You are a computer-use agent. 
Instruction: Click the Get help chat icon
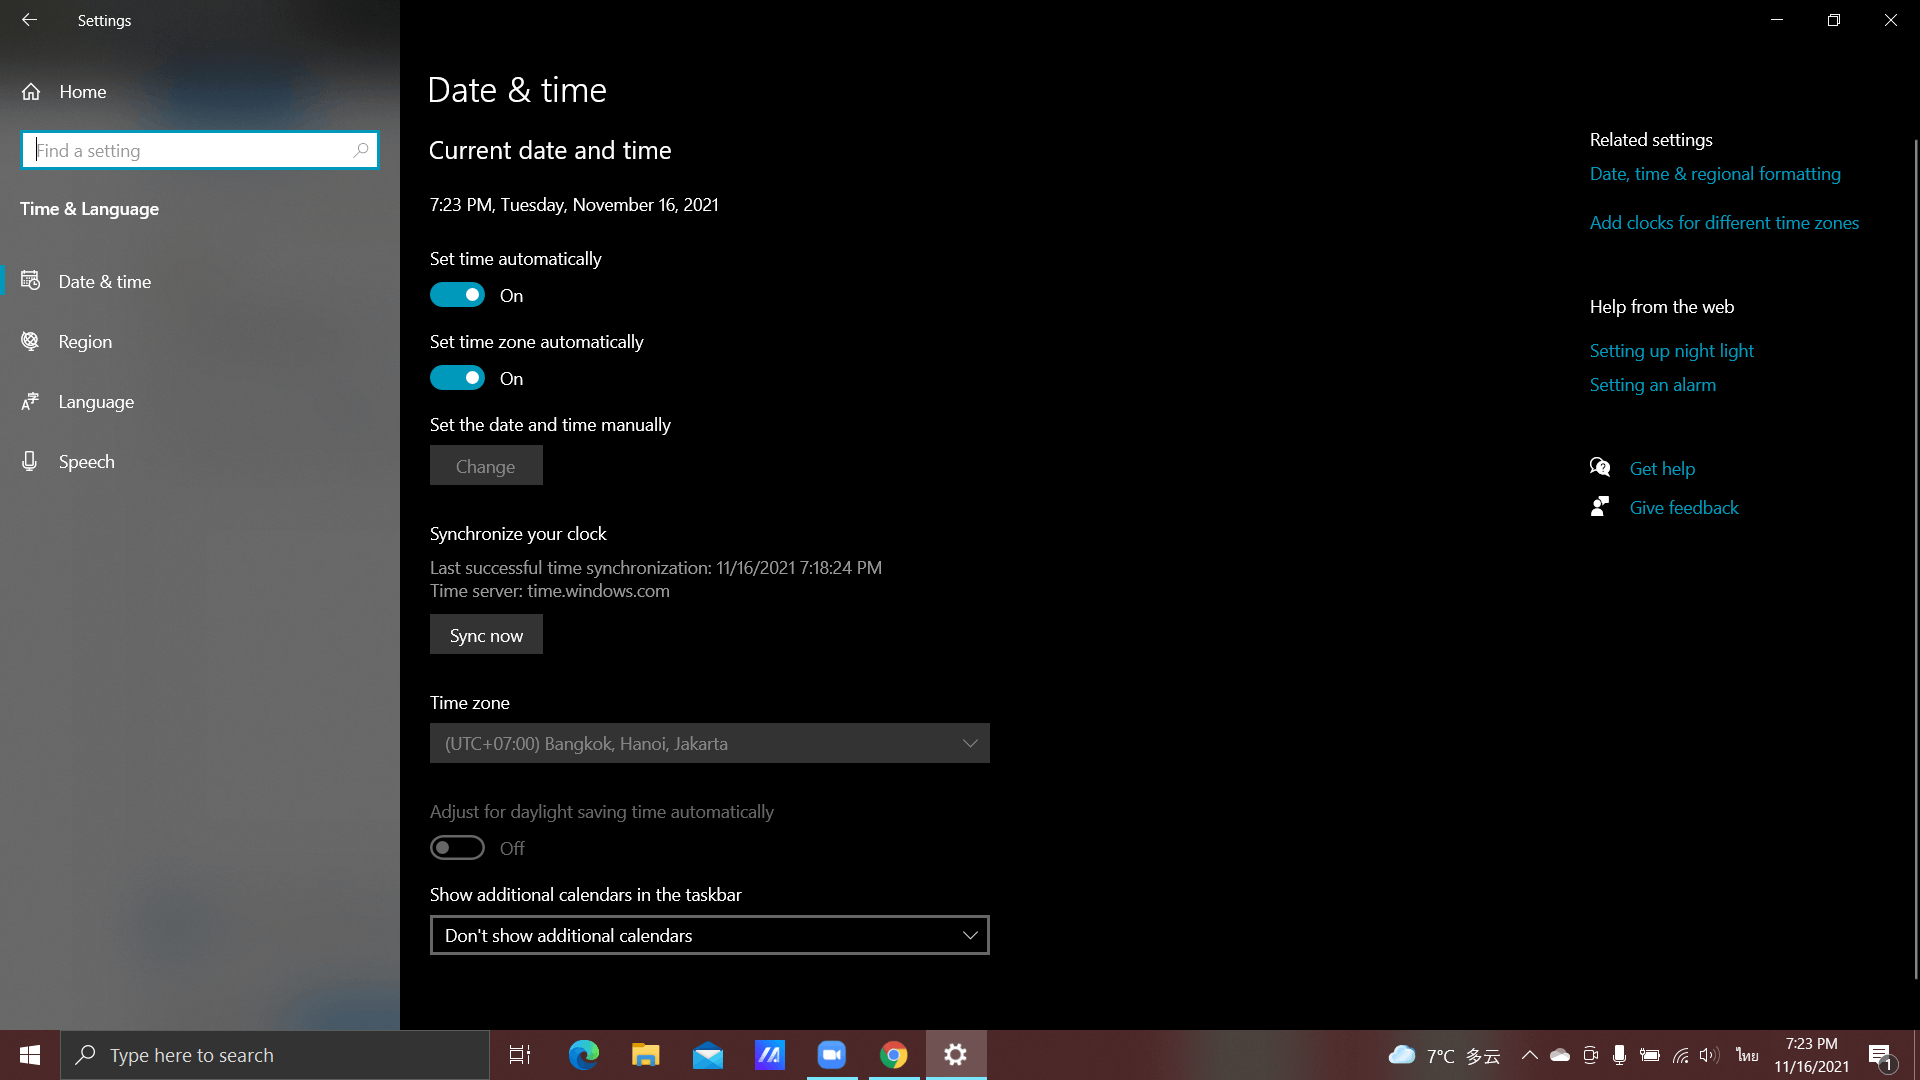1600,468
